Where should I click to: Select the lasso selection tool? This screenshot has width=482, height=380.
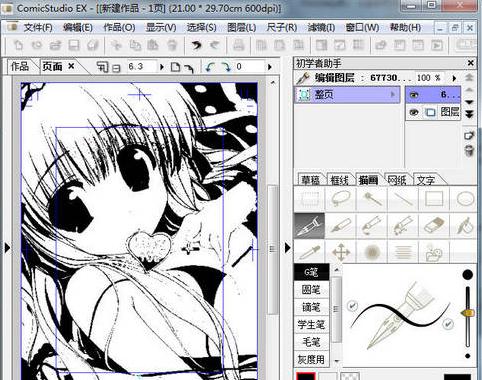coord(341,199)
